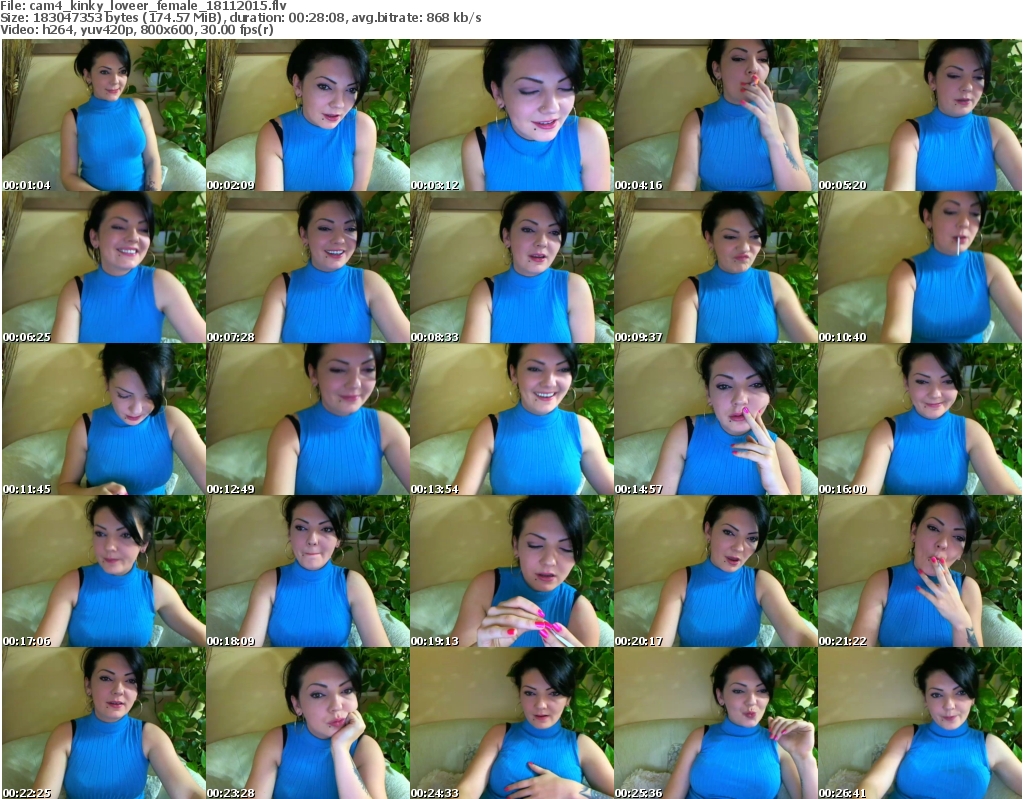This screenshot has height=799, width=1024.
Task: Open the 00:16:00 preview frame
Action: [x=920, y=419]
